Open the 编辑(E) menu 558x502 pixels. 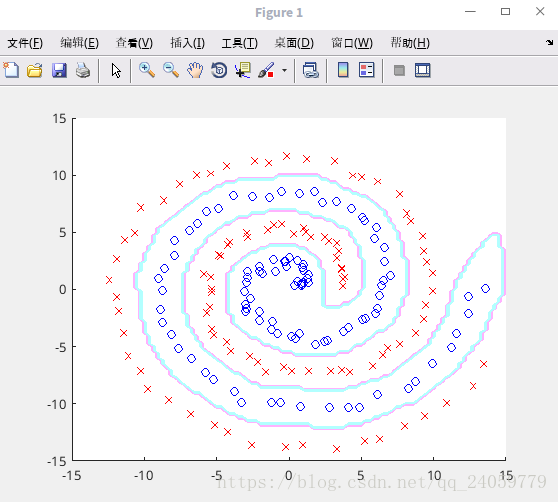79,43
